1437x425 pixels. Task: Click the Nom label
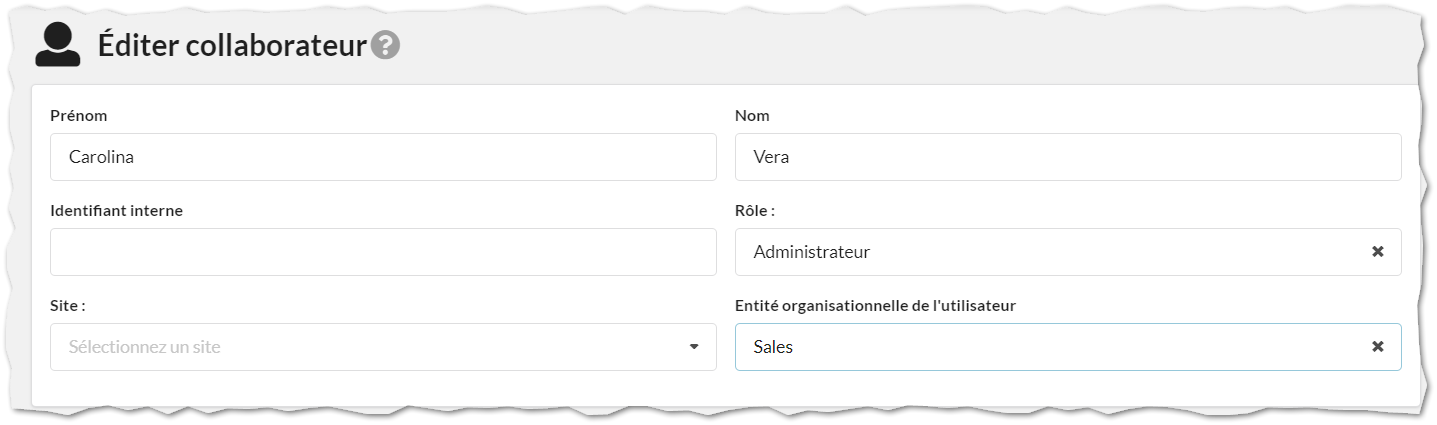tap(752, 116)
